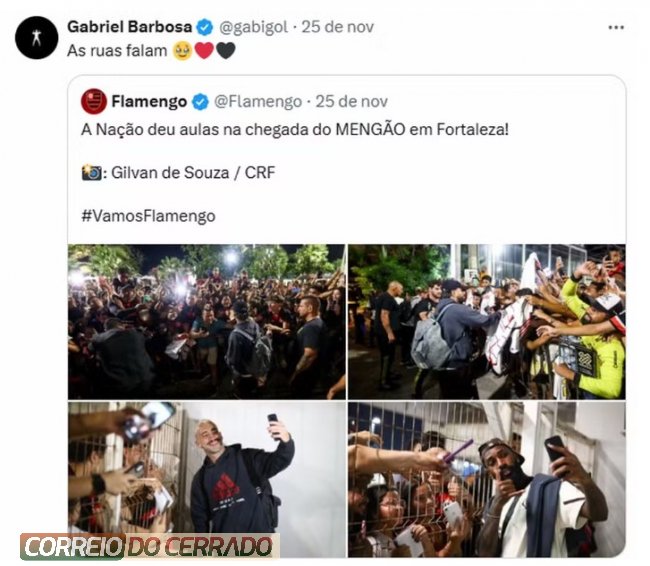Open the quoted tweet's 25 de nov date
The image size is (650, 566).
coord(352,102)
